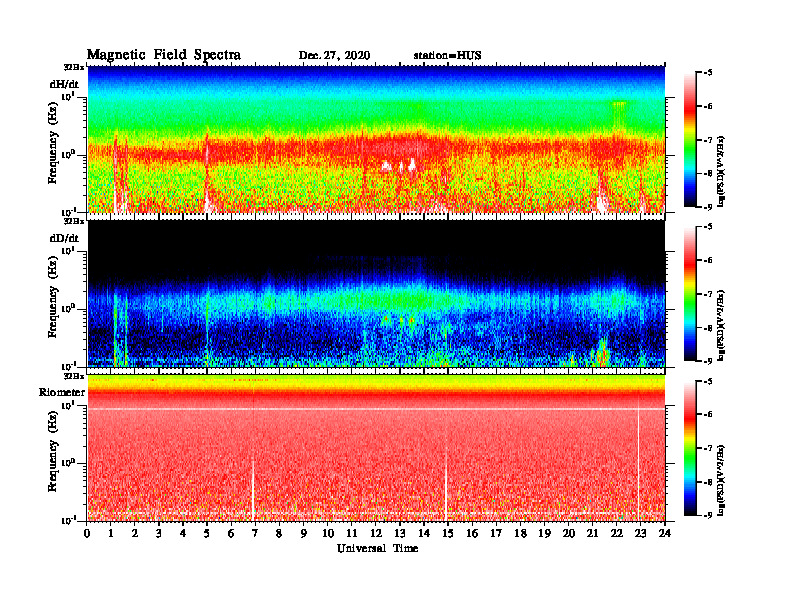Open the dD/dt spectrogram plot
792x612 pixels.
376,293
